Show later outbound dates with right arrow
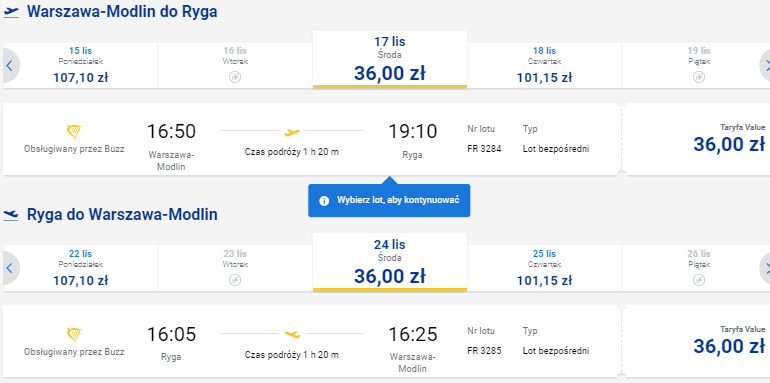Viewport: 770px width, 383px height. [765, 66]
